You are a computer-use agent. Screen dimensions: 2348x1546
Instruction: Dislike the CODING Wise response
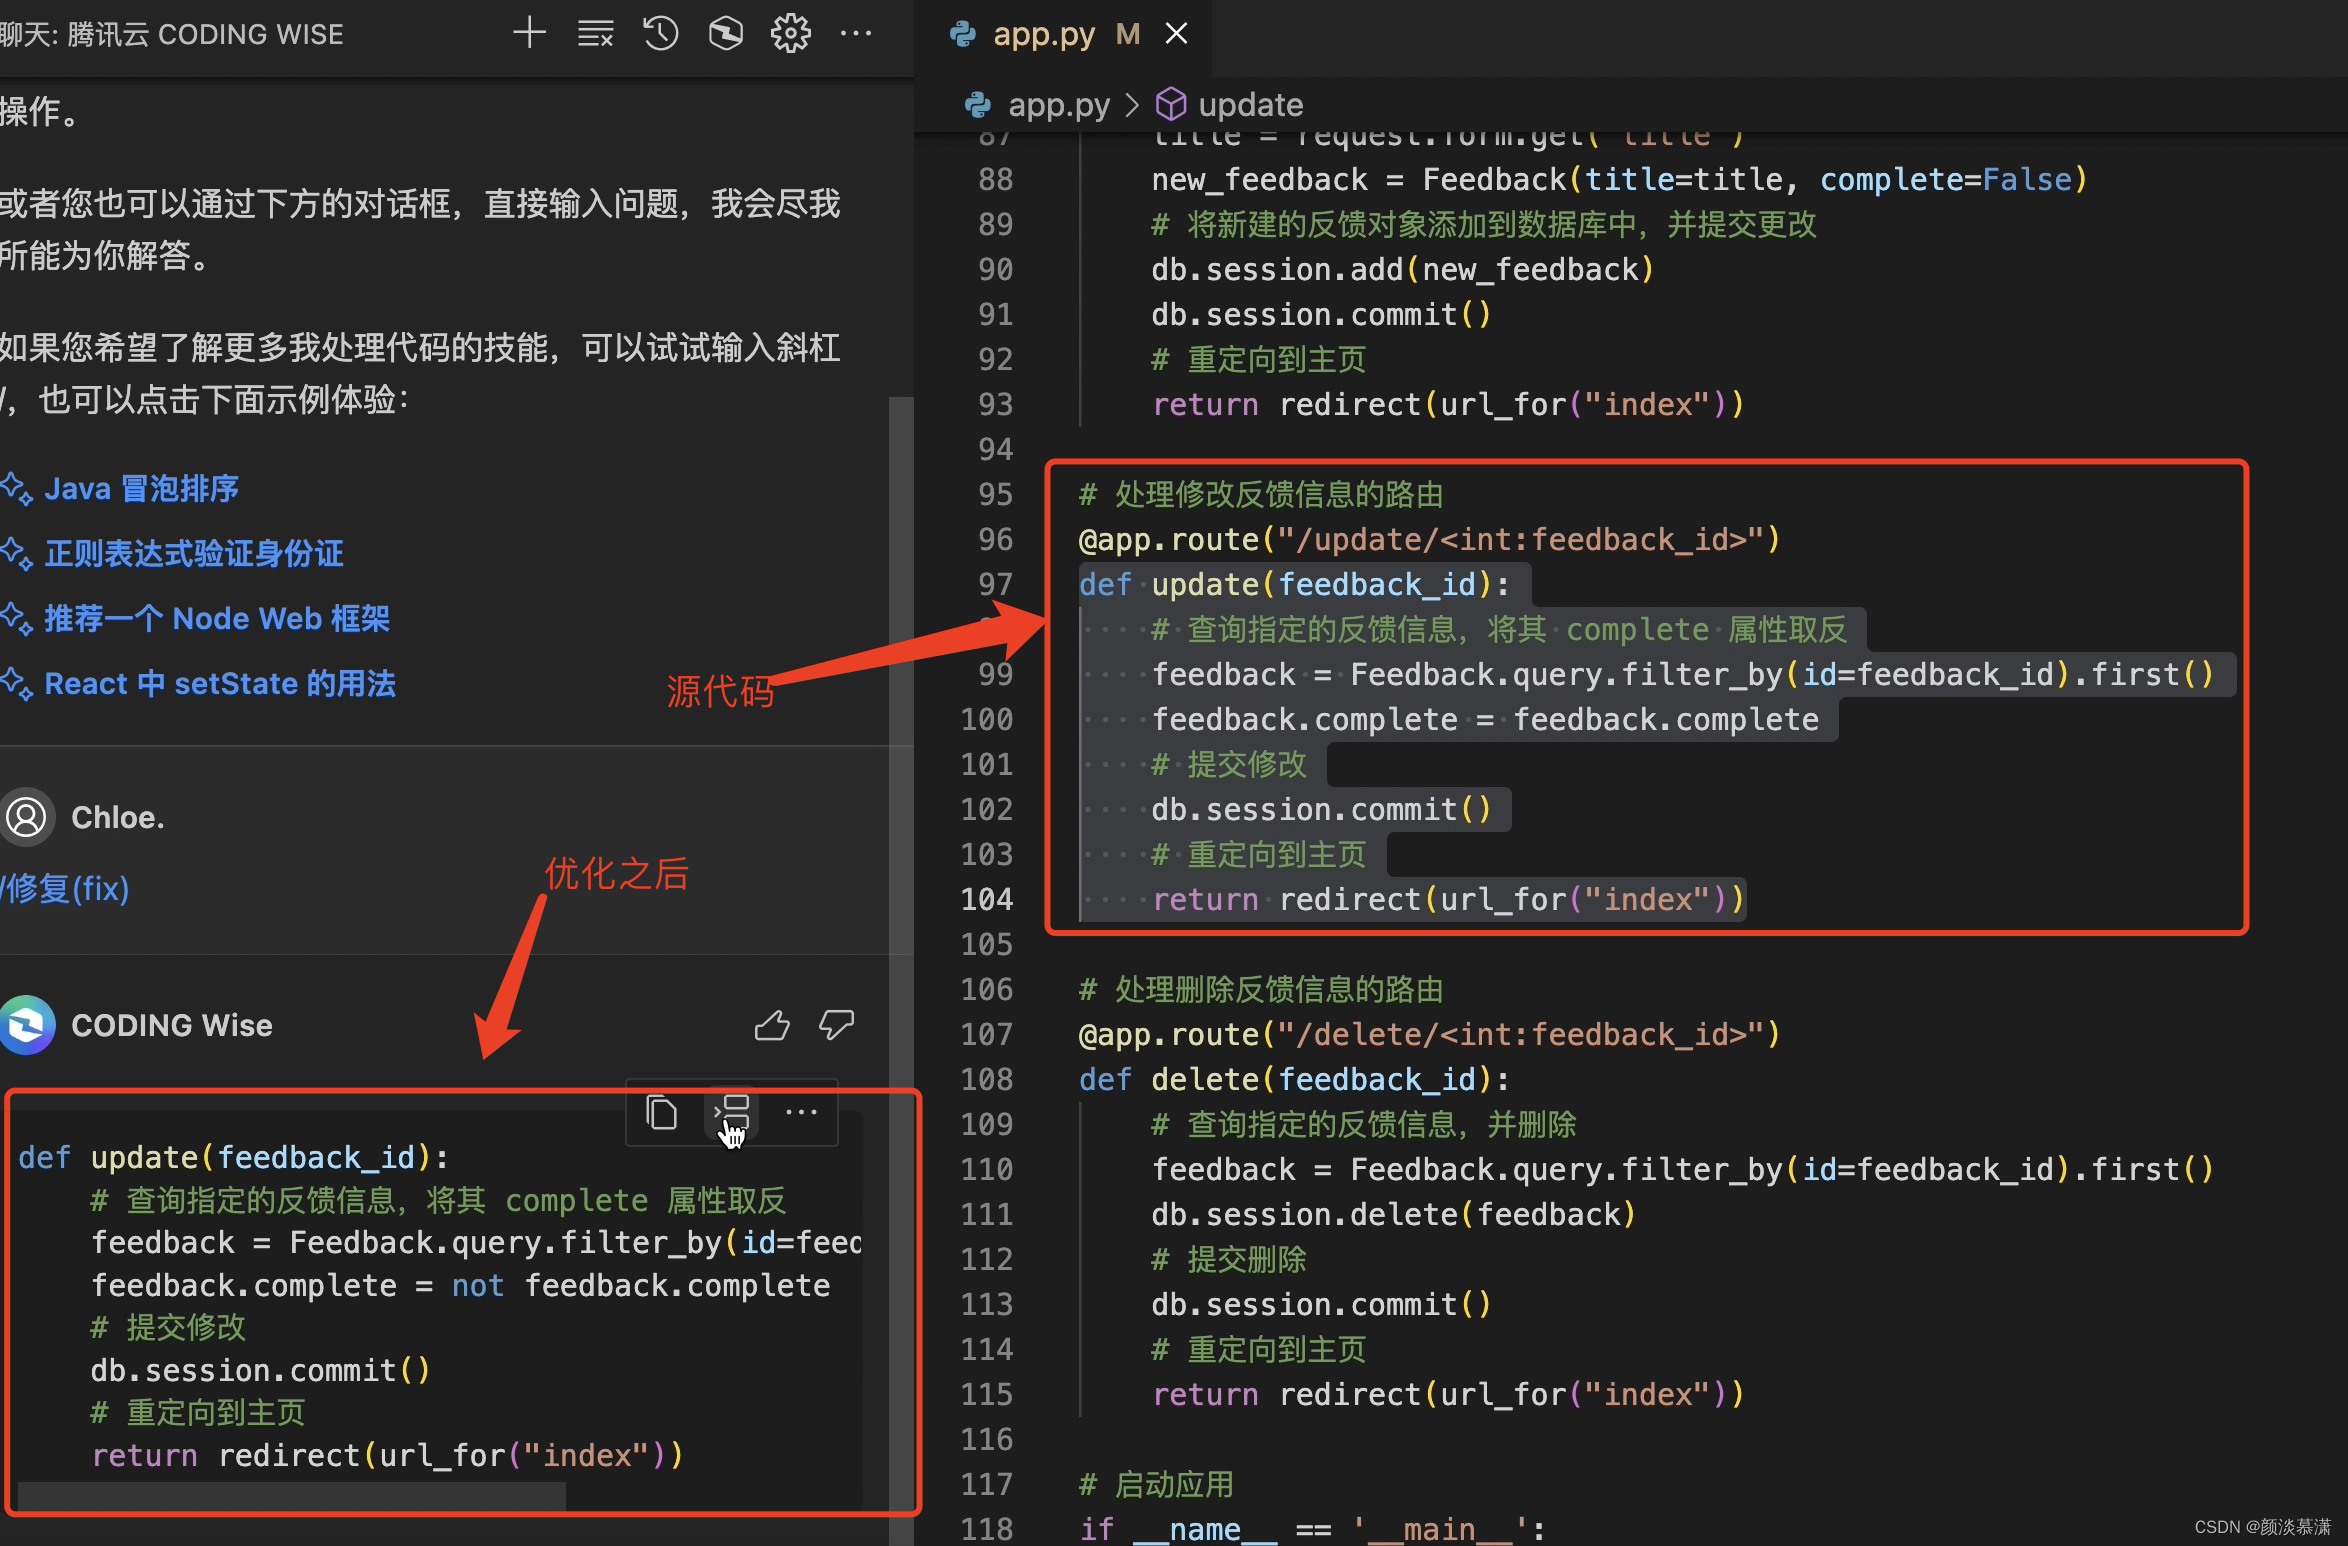[836, 1025]
